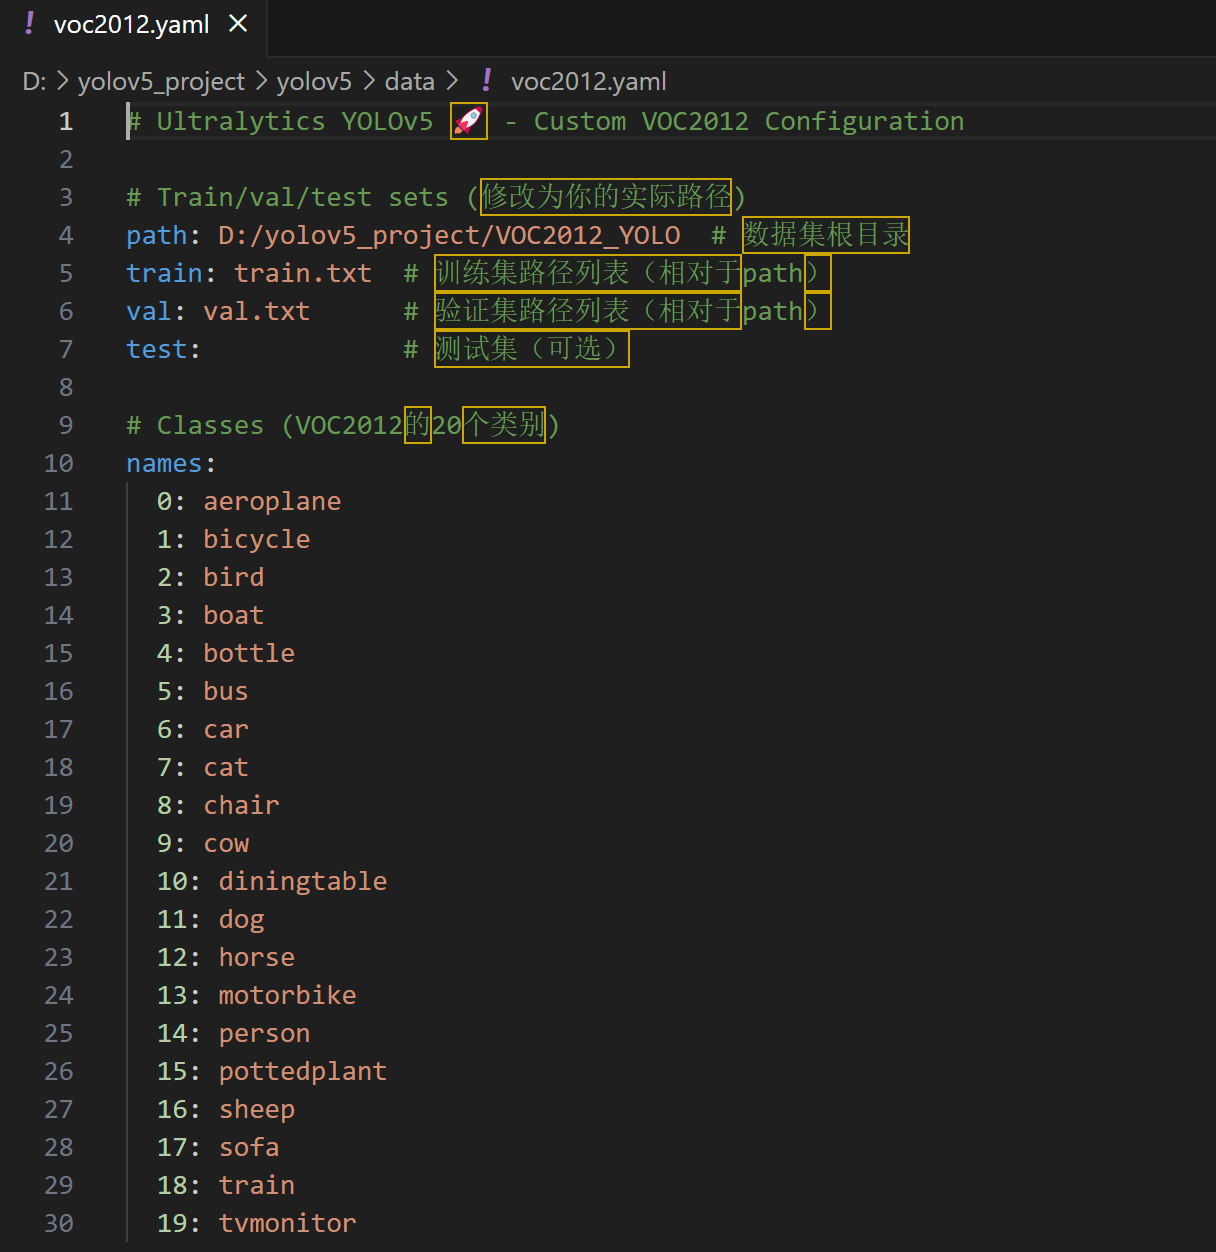This screenshot has width=1216, height=1252.
Task: Click the word 'cat' on line 18
Action: 226,768
